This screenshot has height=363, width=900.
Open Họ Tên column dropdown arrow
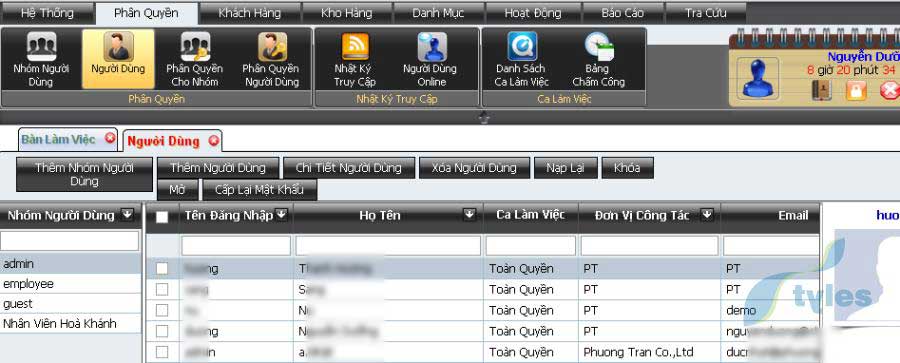point(470,214)
